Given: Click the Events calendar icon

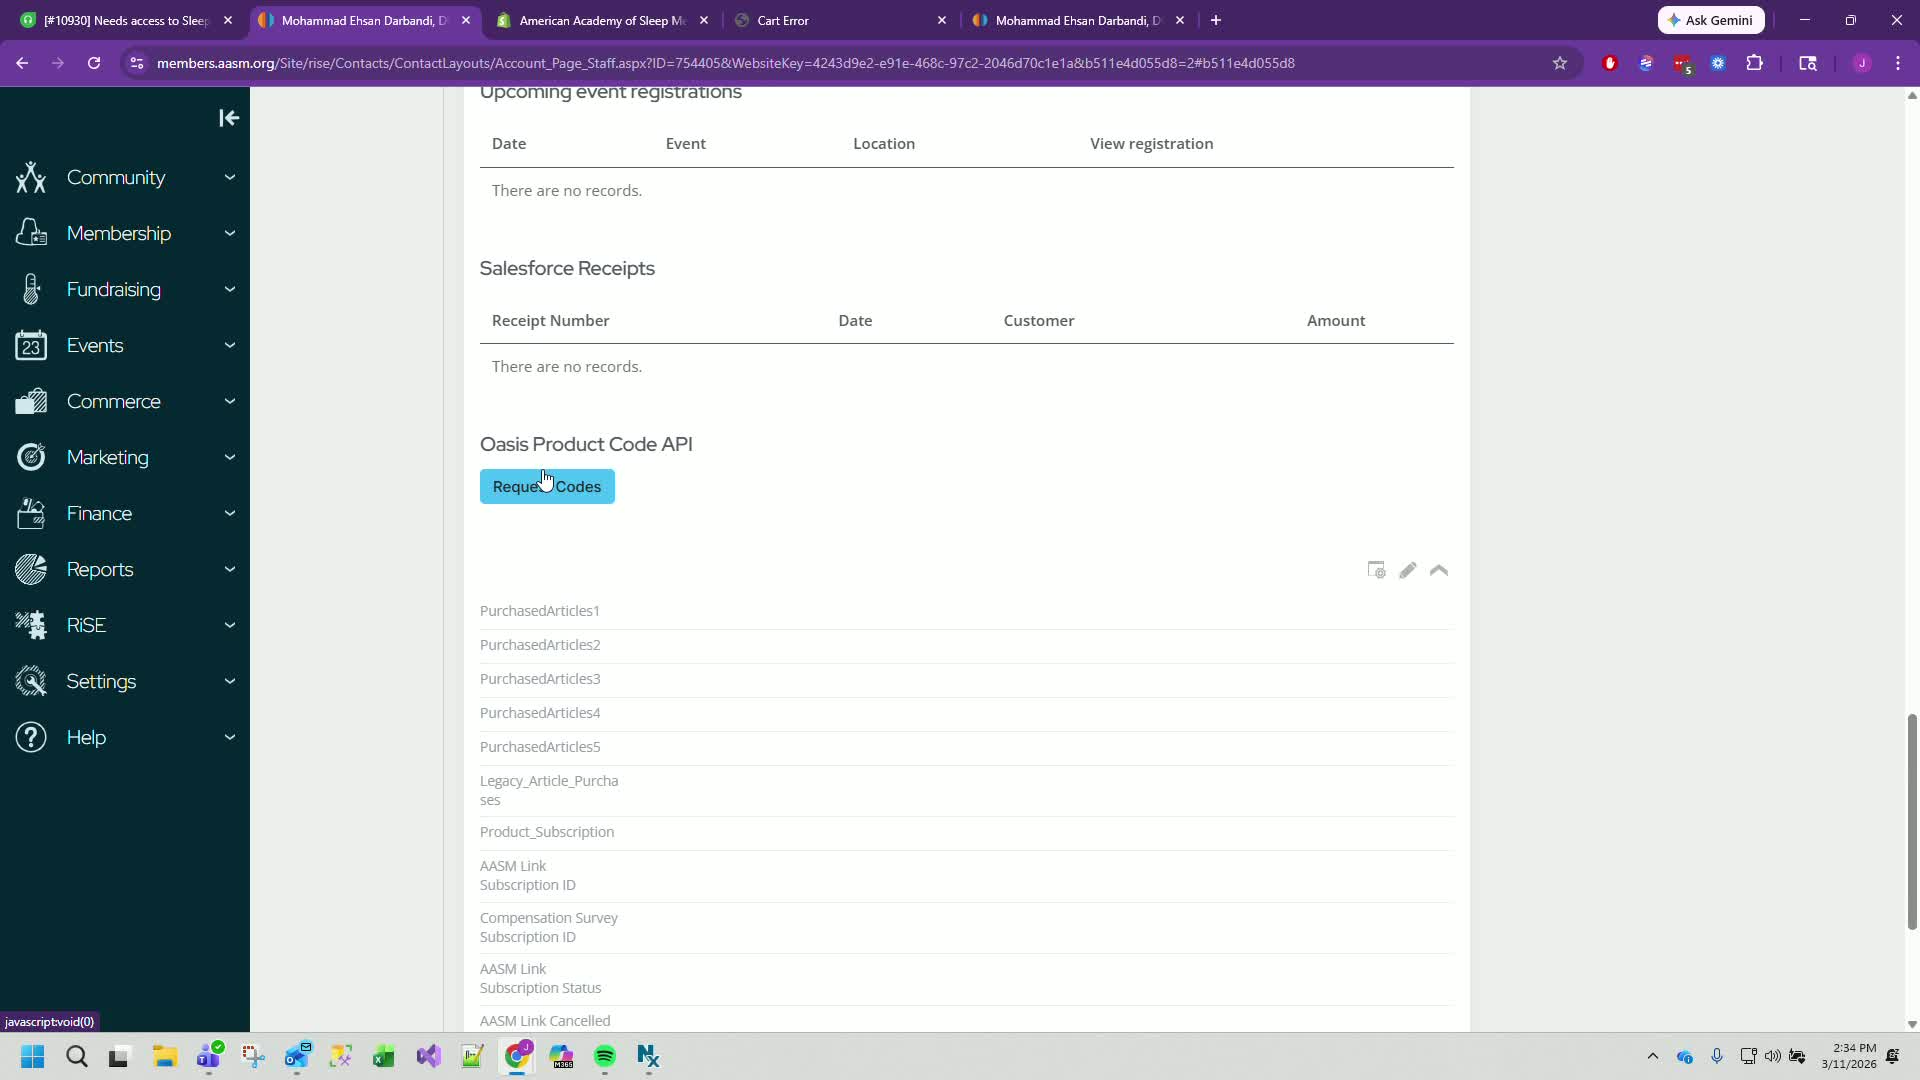Looking at the screenshot, I should pos(31,345).
